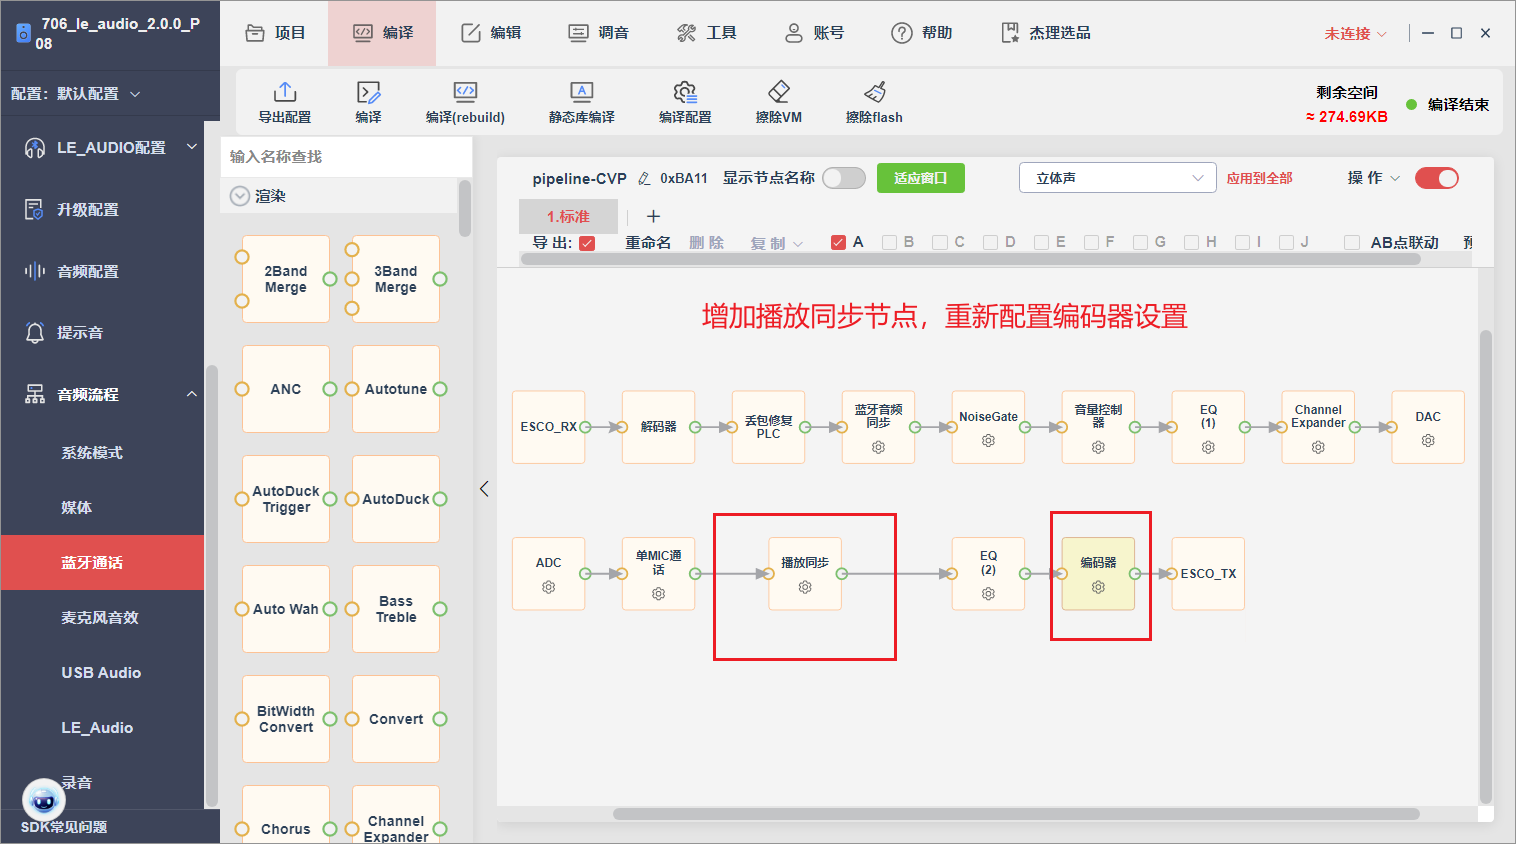Click the 输入名称查找 search field
1516x844 pixels.
pyautogui.click(x=346, y=157)
